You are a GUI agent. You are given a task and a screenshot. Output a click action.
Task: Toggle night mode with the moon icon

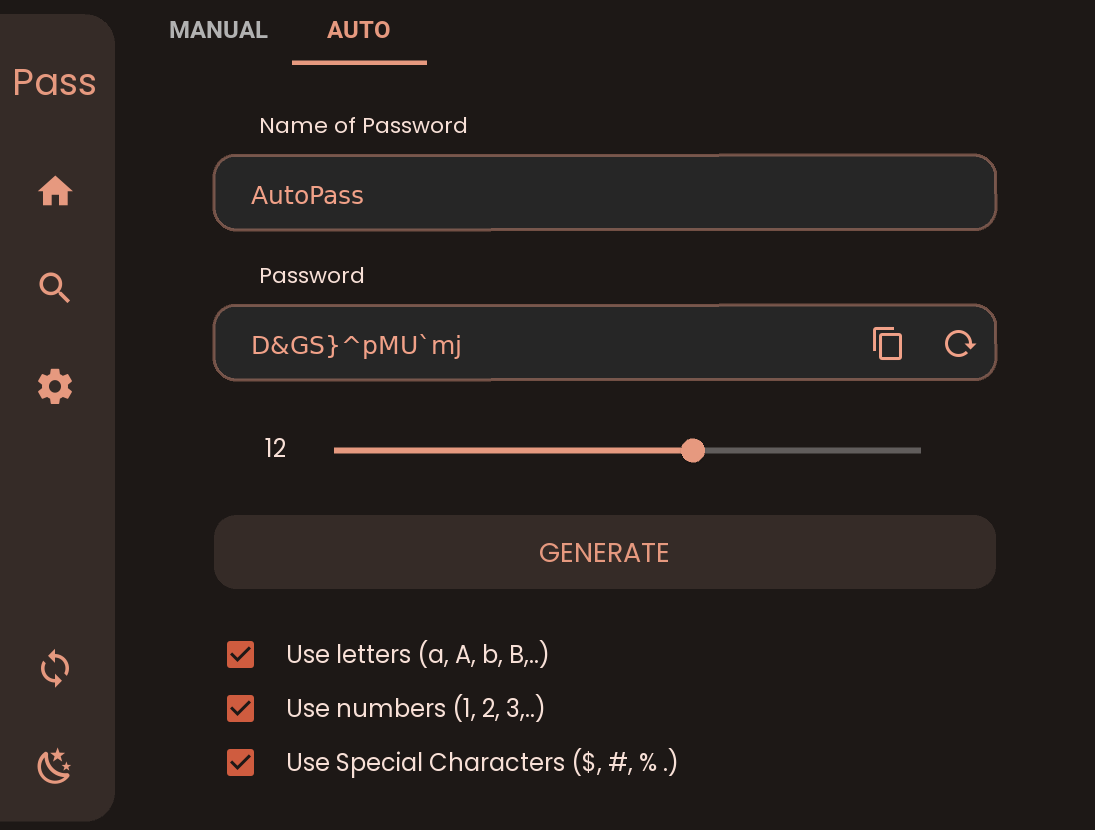pos(54,766)
